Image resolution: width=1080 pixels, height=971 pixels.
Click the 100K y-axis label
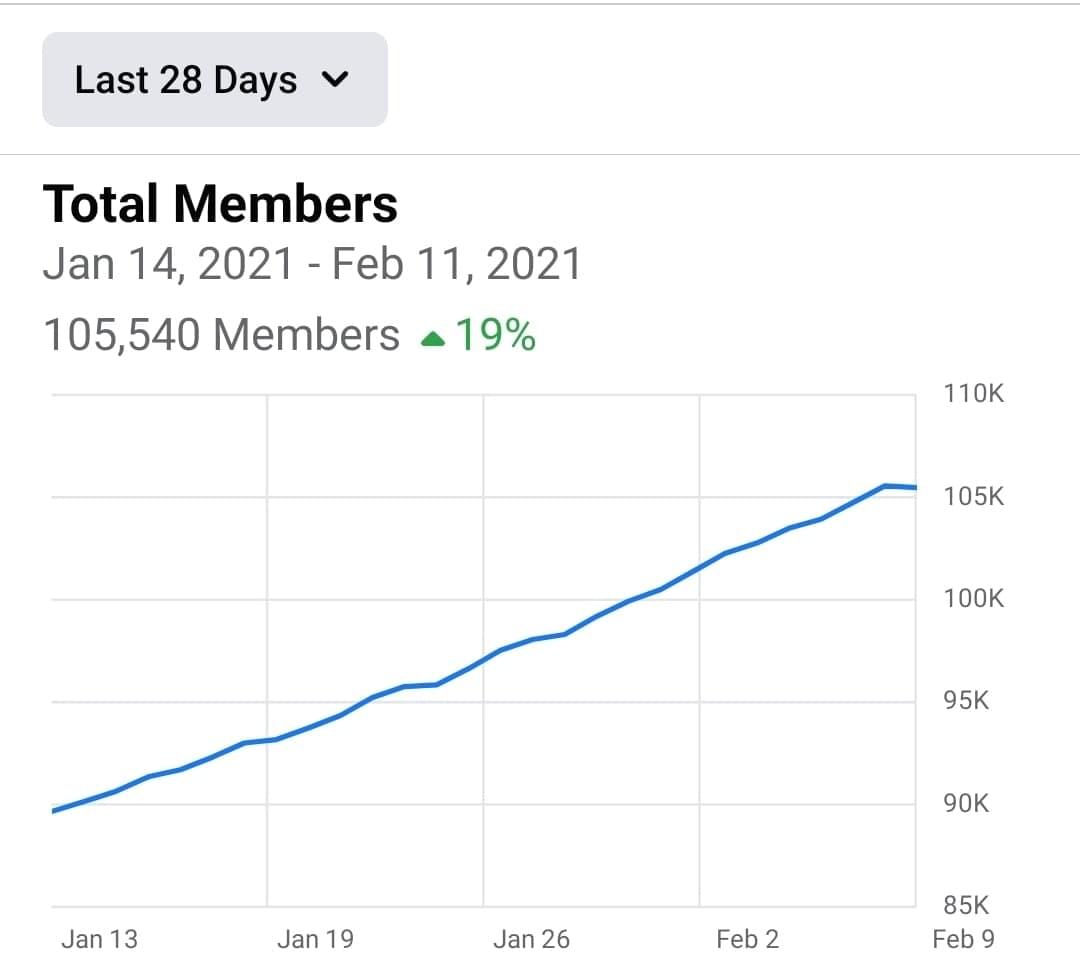pyautogui.click(x=973, y=599)
